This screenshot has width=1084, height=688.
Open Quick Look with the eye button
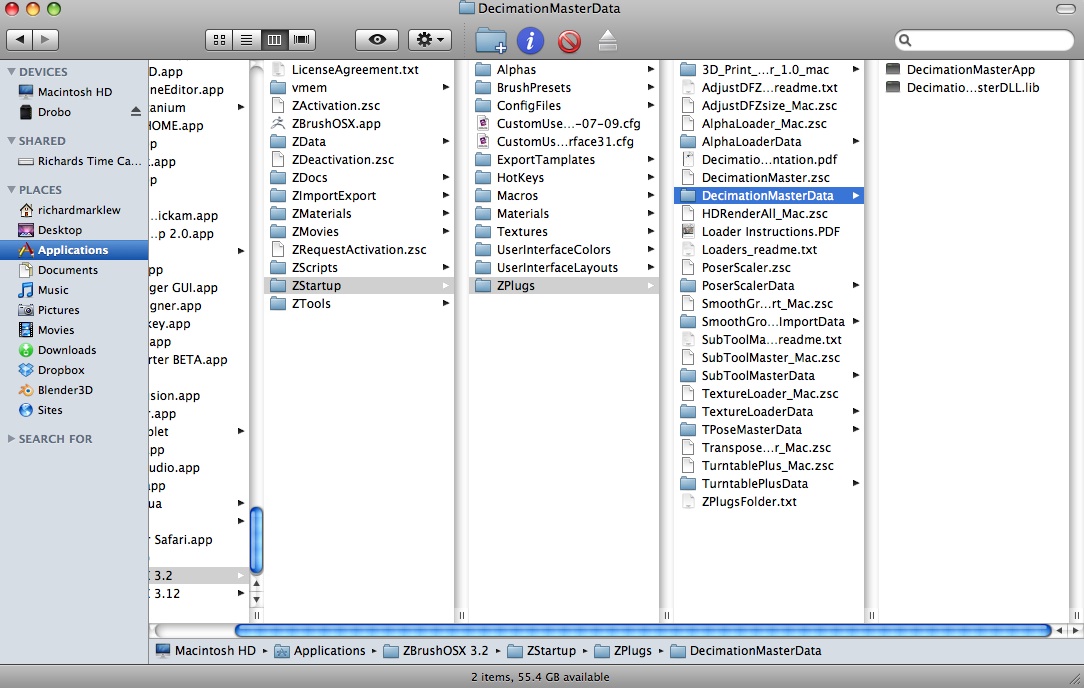[377, 40]
